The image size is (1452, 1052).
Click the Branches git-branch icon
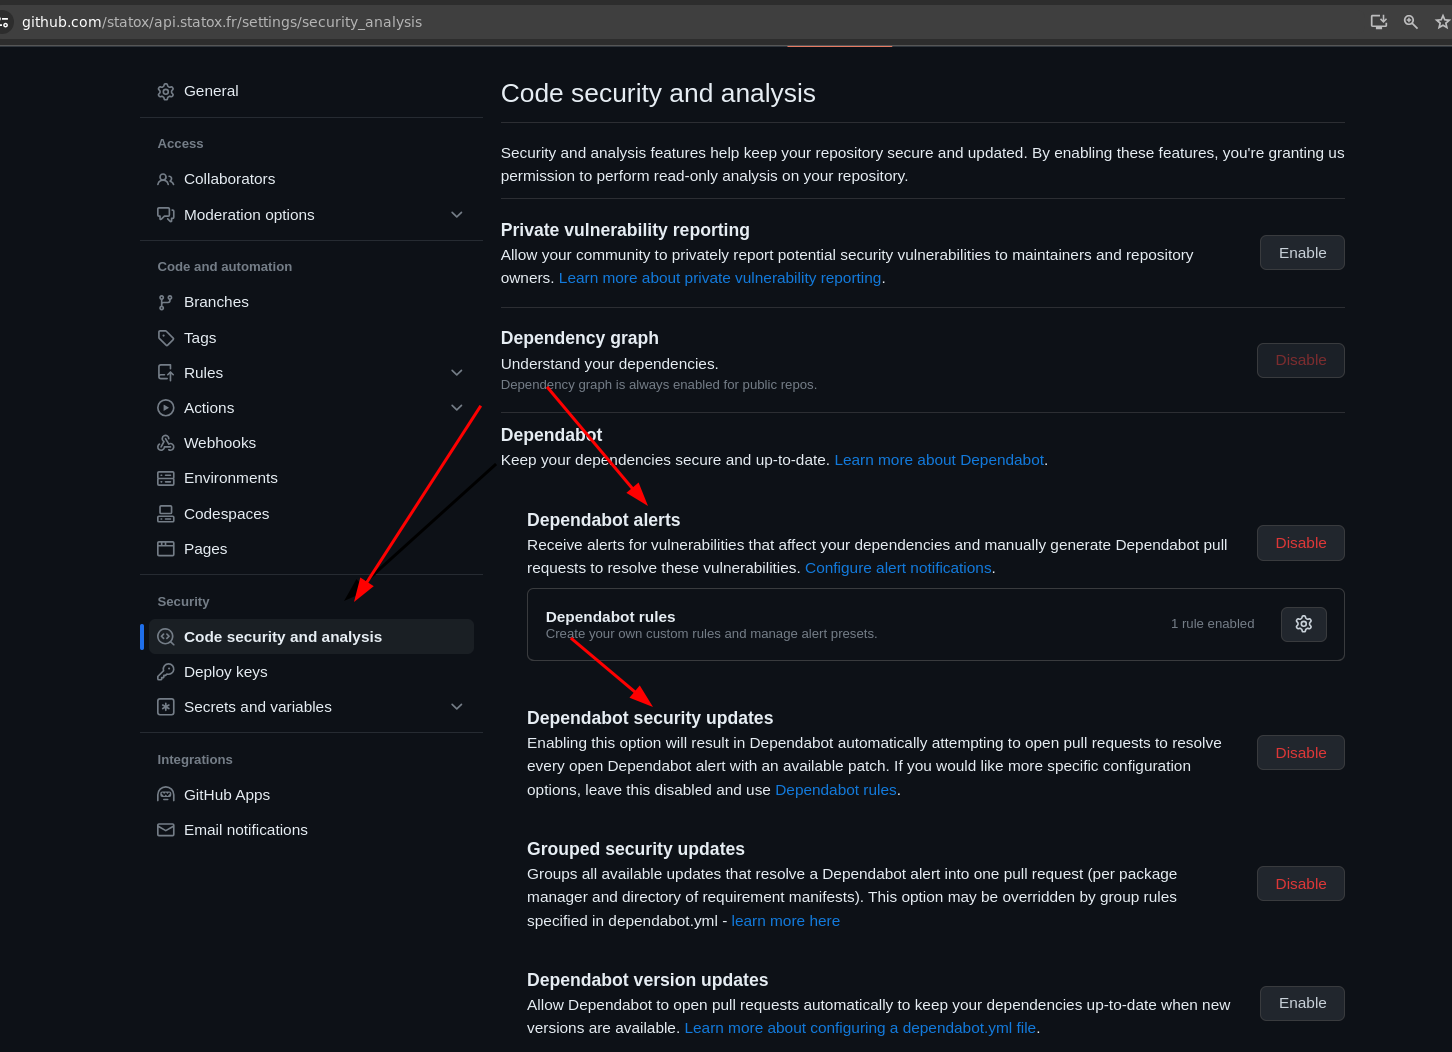point(166,302)
